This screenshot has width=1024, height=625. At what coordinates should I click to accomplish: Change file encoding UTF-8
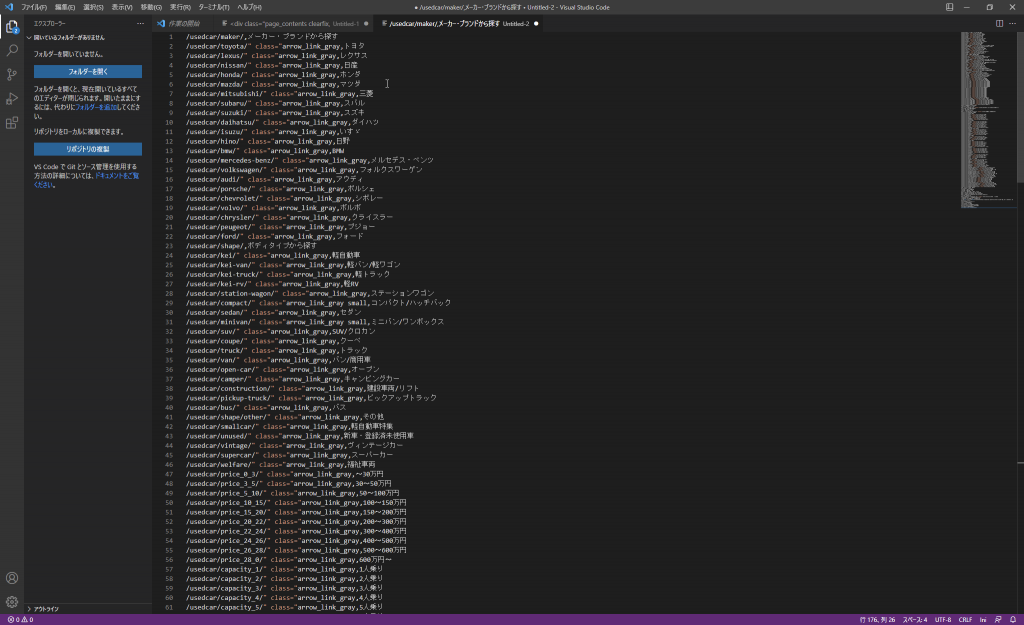tap(943, 620)
